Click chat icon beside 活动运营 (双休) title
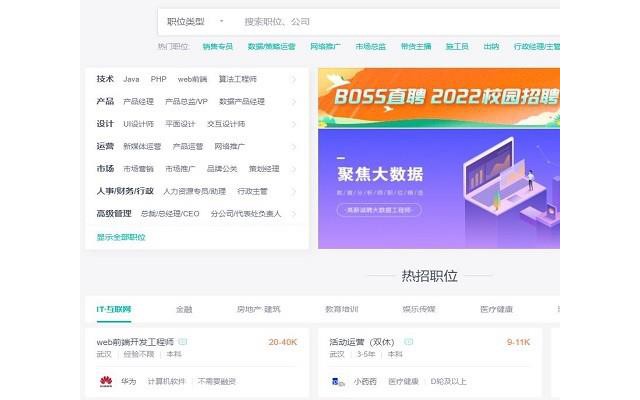640x400 pixels. (408, 342)
